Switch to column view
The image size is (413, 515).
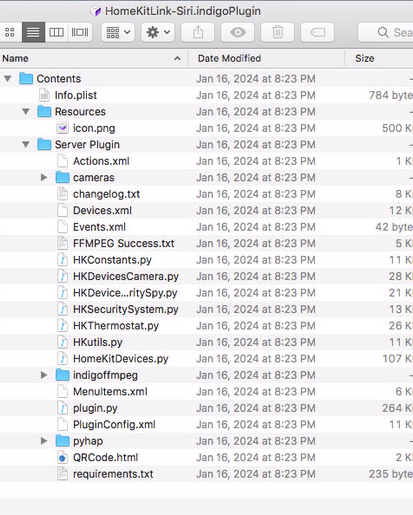click(56, 32)
